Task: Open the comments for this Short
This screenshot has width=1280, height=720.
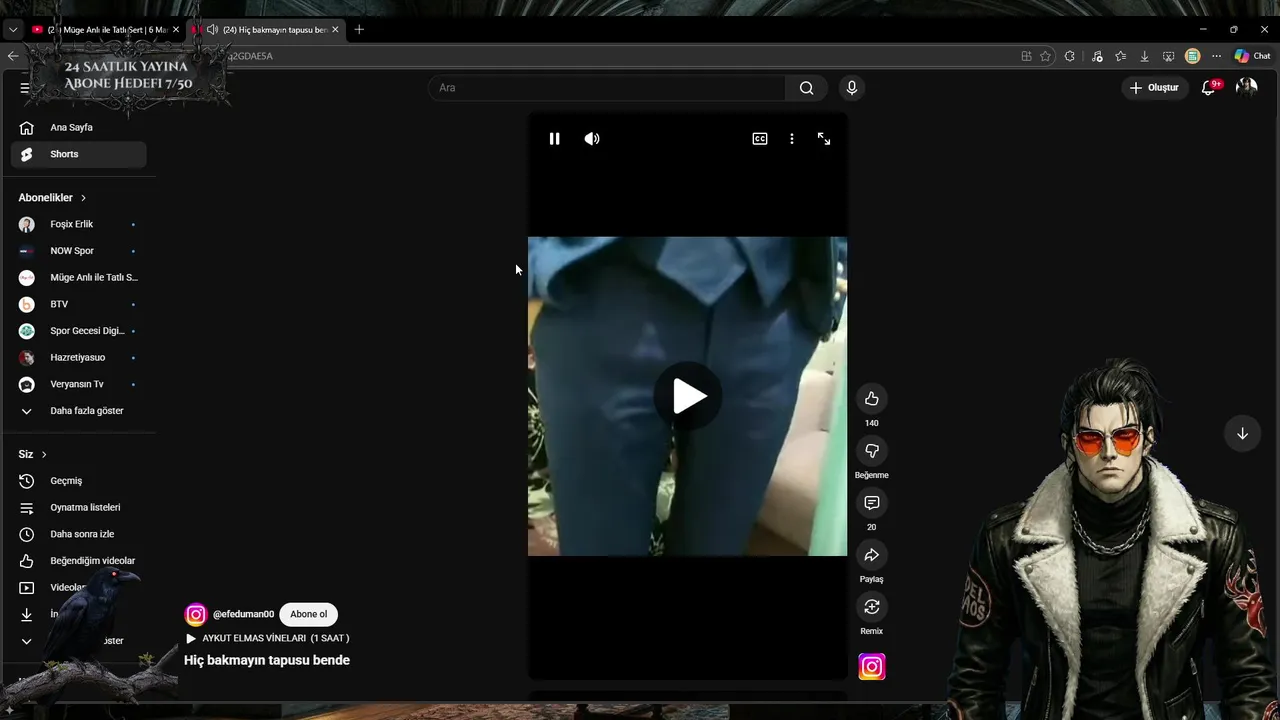Action: [x=872, y=503]
